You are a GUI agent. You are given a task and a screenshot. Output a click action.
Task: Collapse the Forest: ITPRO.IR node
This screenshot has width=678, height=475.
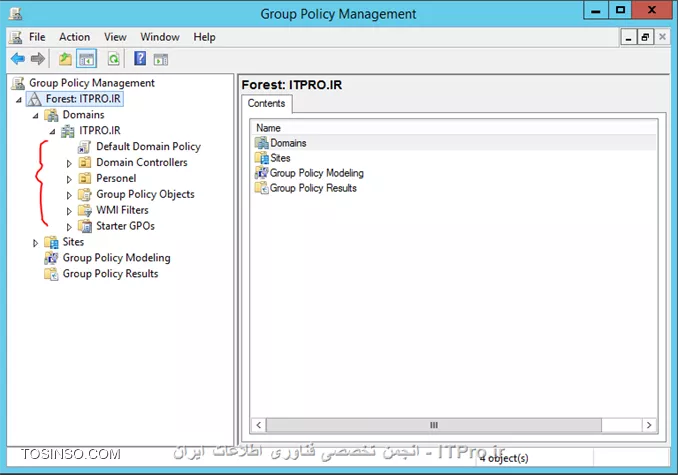click(19, 100)
